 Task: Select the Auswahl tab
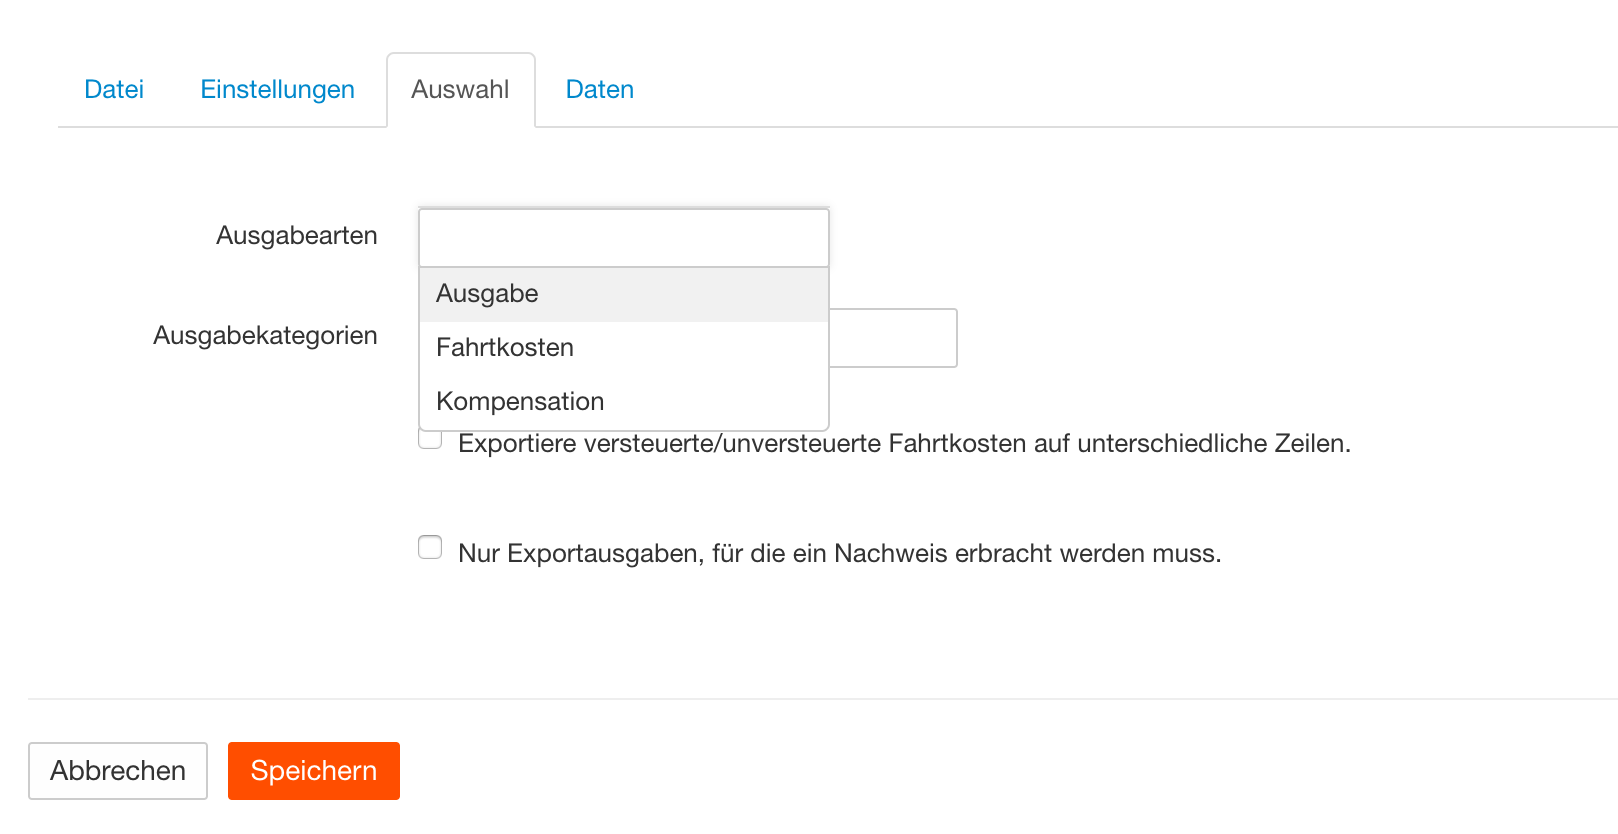[460, 90]
